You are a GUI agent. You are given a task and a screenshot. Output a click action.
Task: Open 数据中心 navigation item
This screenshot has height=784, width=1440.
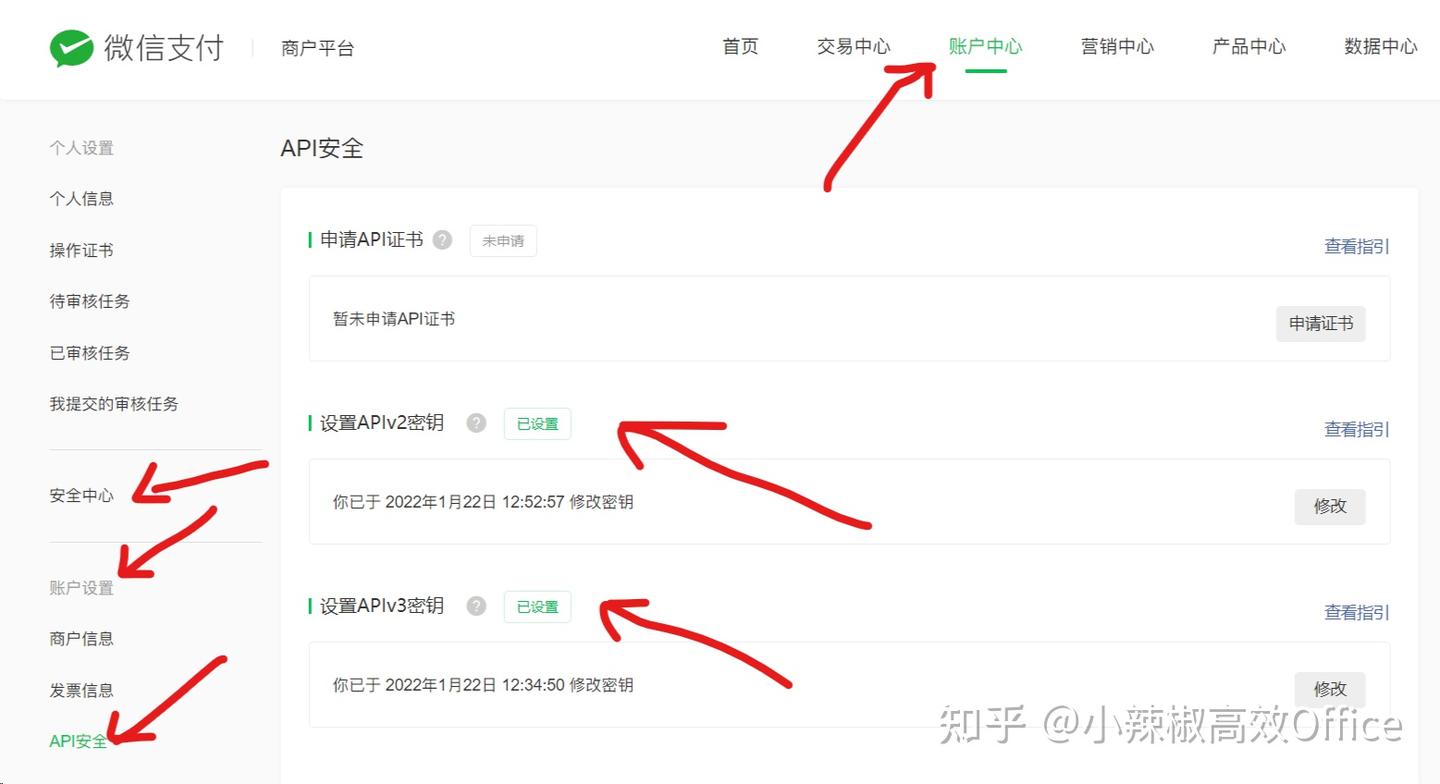1381,47
